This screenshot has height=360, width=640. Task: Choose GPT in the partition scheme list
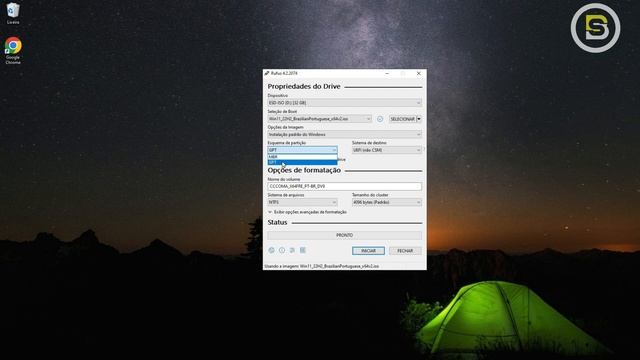302,162
